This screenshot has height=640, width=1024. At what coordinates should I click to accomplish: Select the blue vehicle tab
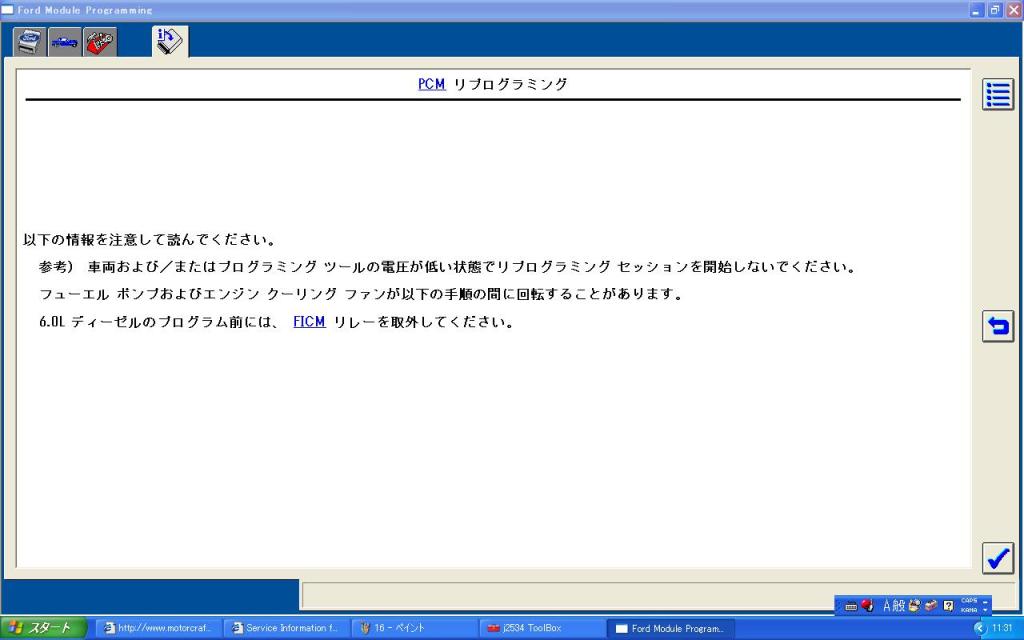click(x=65, y=42)
